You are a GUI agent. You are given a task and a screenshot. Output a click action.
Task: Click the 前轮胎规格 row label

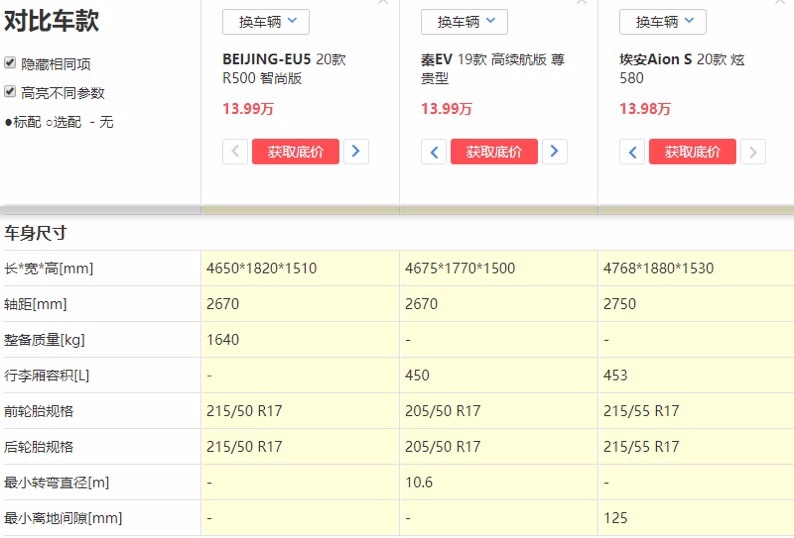click(x=38, y=411)
